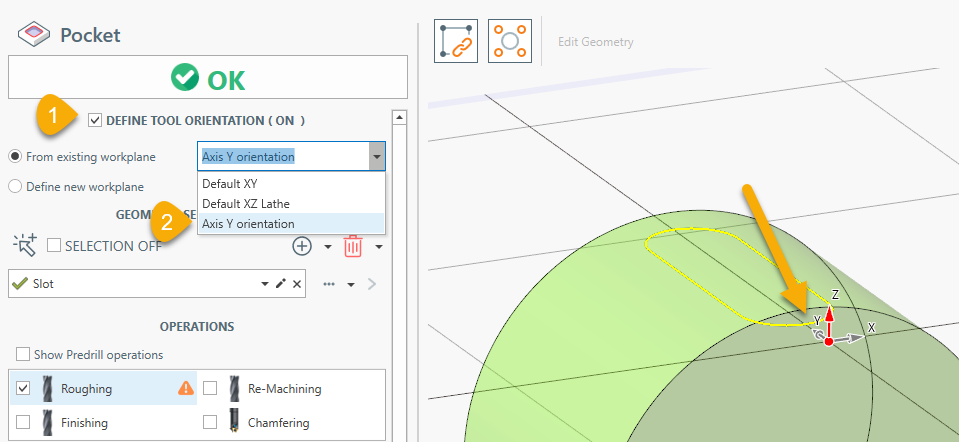Expand the Slot geometry dropdown arrow
Screen dimensions: 959x442
point(265,284)
